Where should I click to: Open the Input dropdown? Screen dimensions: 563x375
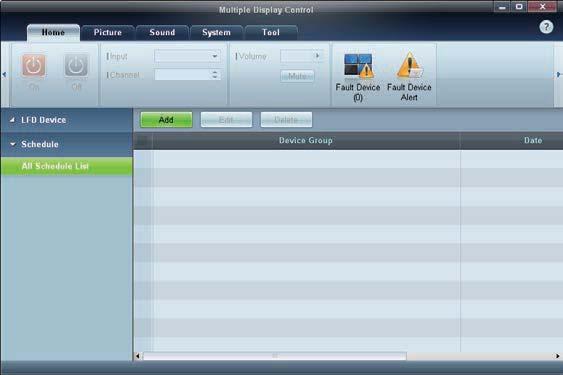187,56
